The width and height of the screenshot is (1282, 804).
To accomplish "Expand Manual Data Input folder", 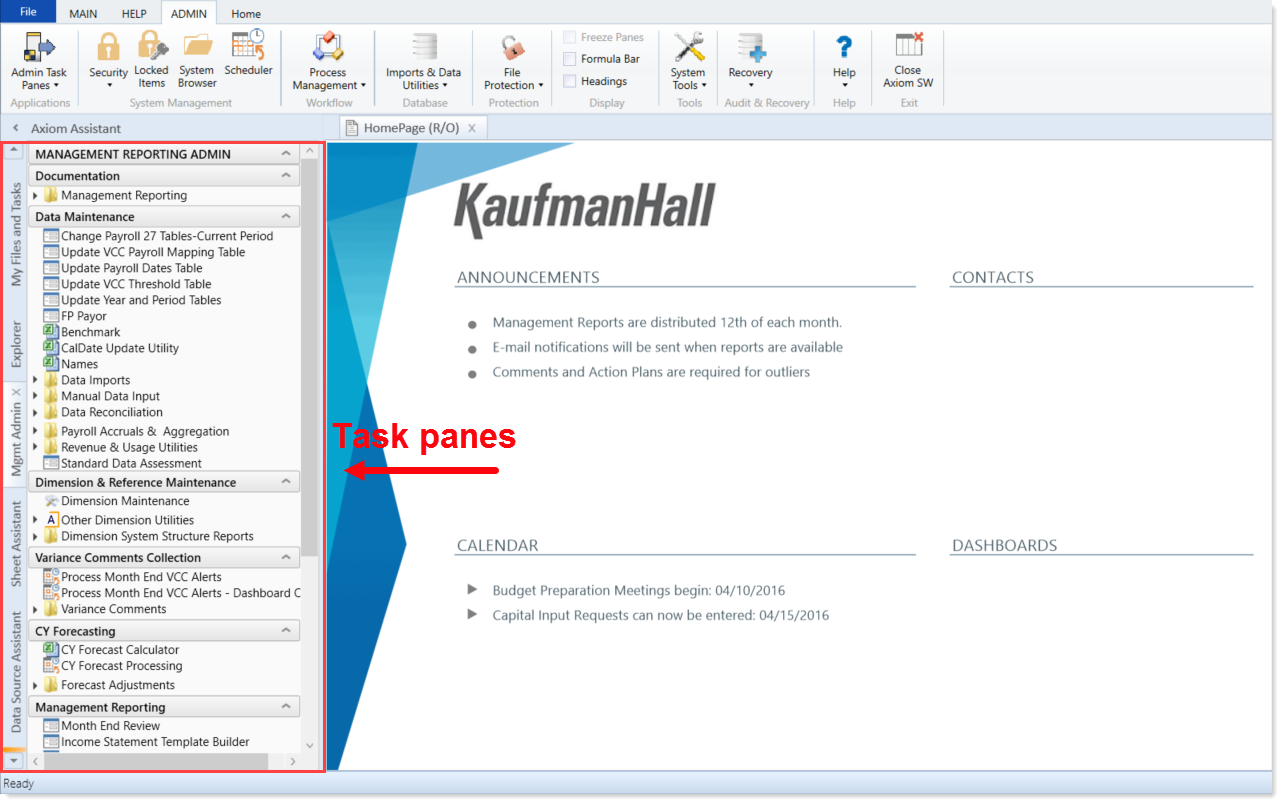I will tap(35, 396).
